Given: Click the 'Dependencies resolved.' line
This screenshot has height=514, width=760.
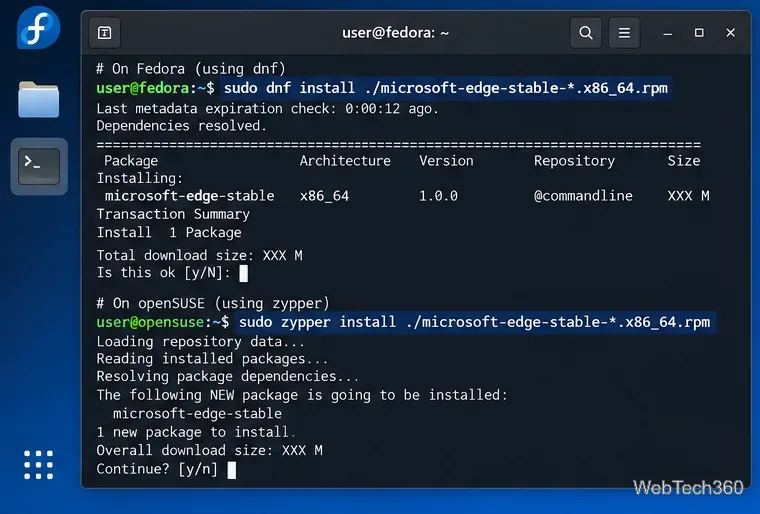Looking at the screenshot, I should [x=181, y=126].
